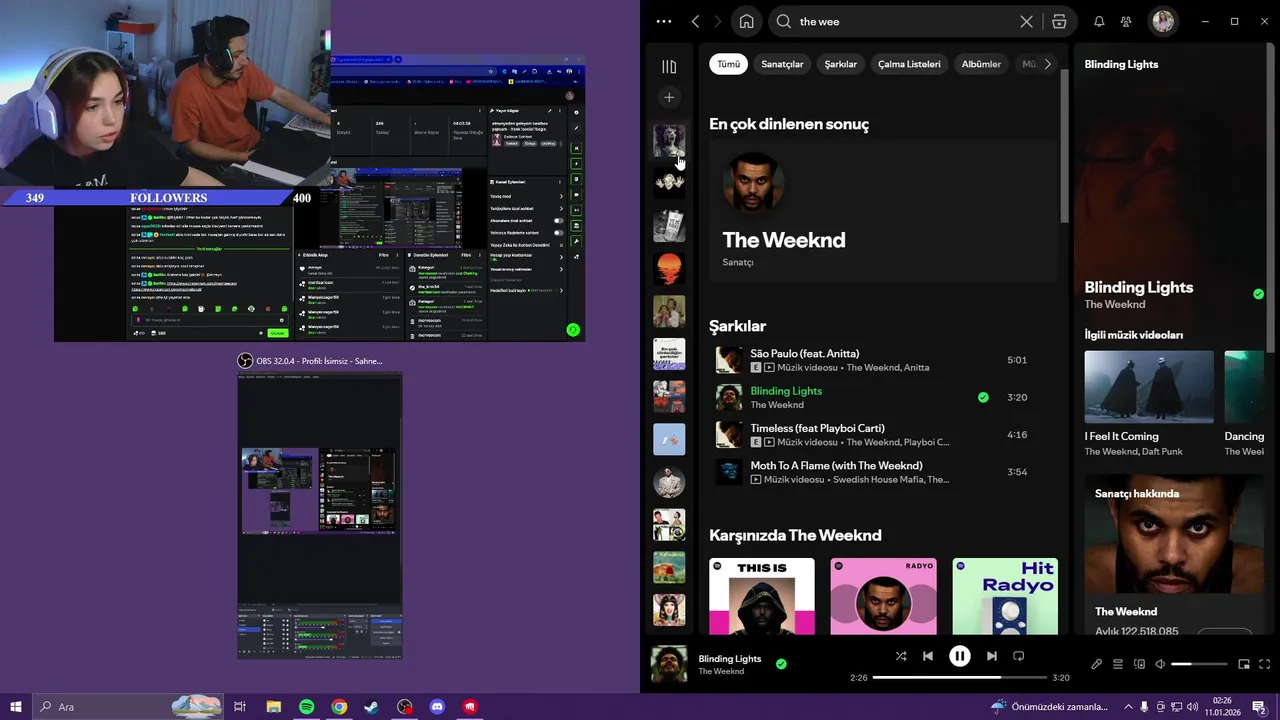This screenshot has width=1280, height=720.
Task: Open Google Chrome from taskbar
Action: point(339,707)
